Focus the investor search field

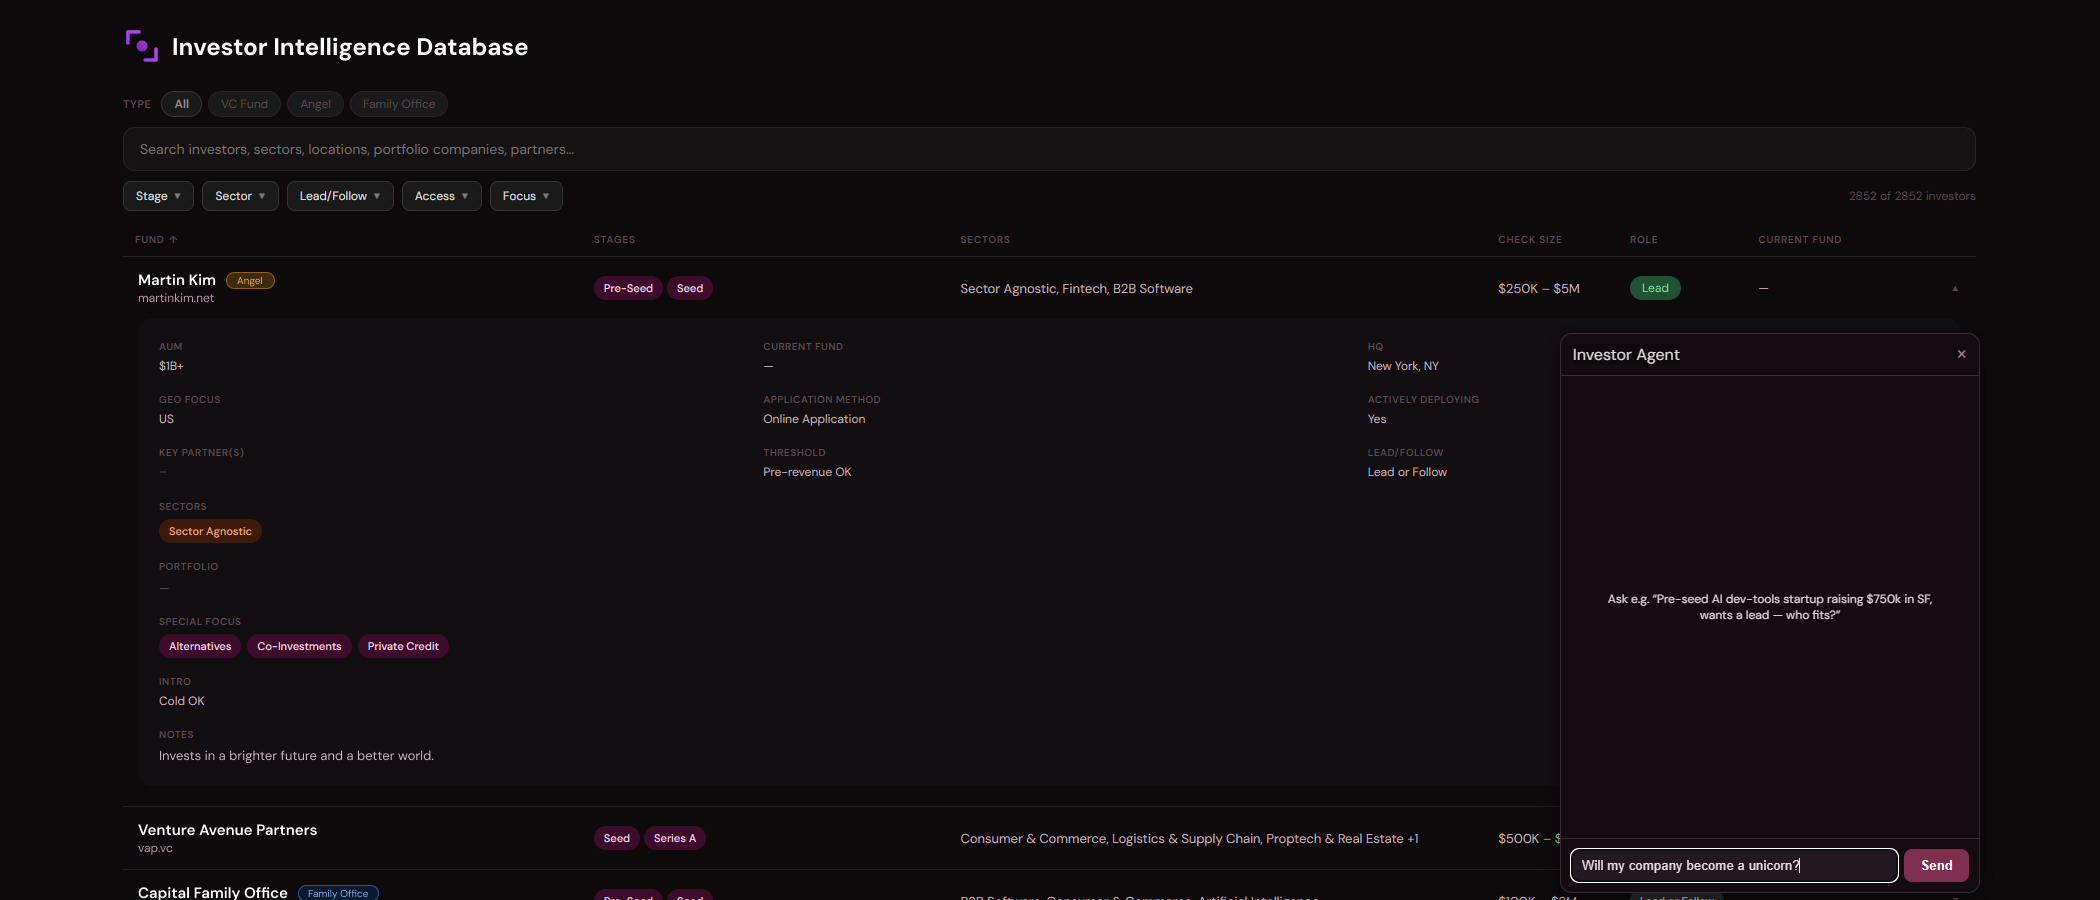1049,149
